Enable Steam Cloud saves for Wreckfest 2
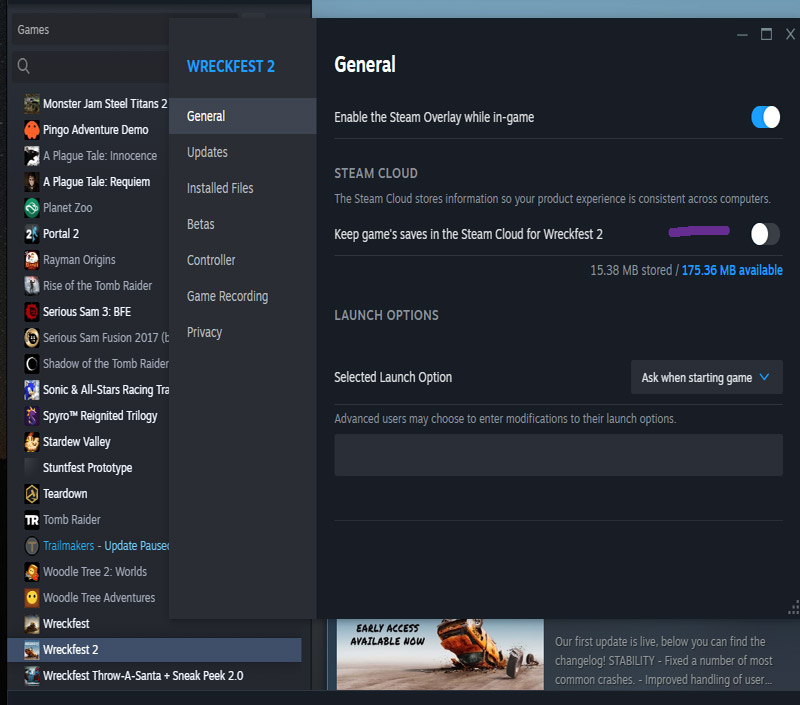The height and width of the screenshot is (705, 800). coord(765,234)
